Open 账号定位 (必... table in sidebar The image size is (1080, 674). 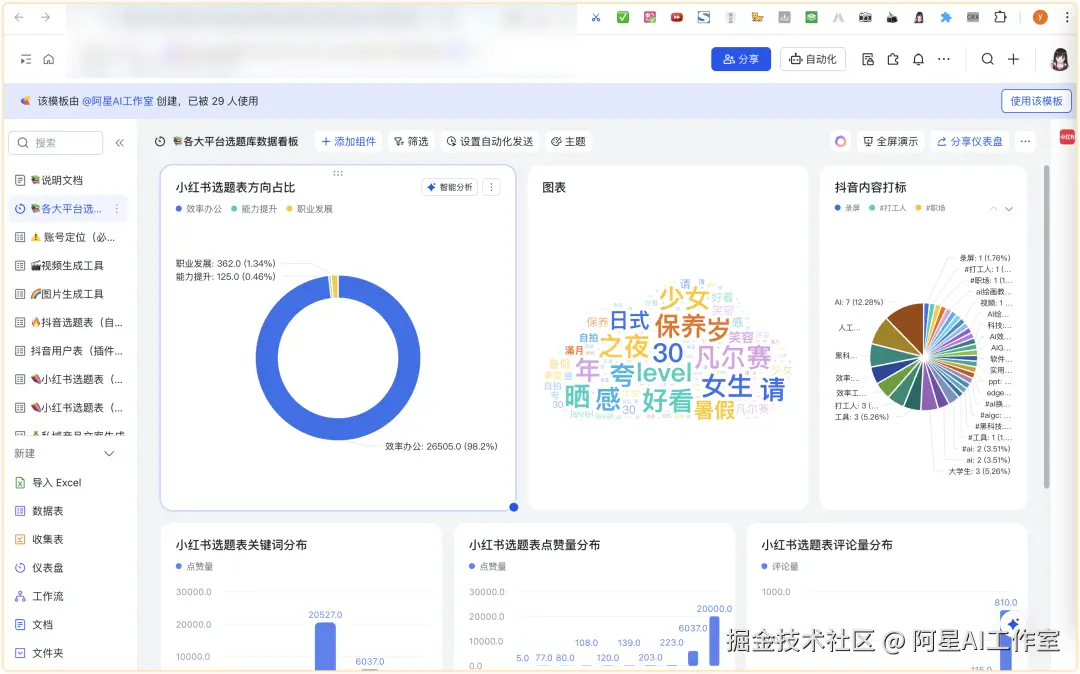click(68, 237)
